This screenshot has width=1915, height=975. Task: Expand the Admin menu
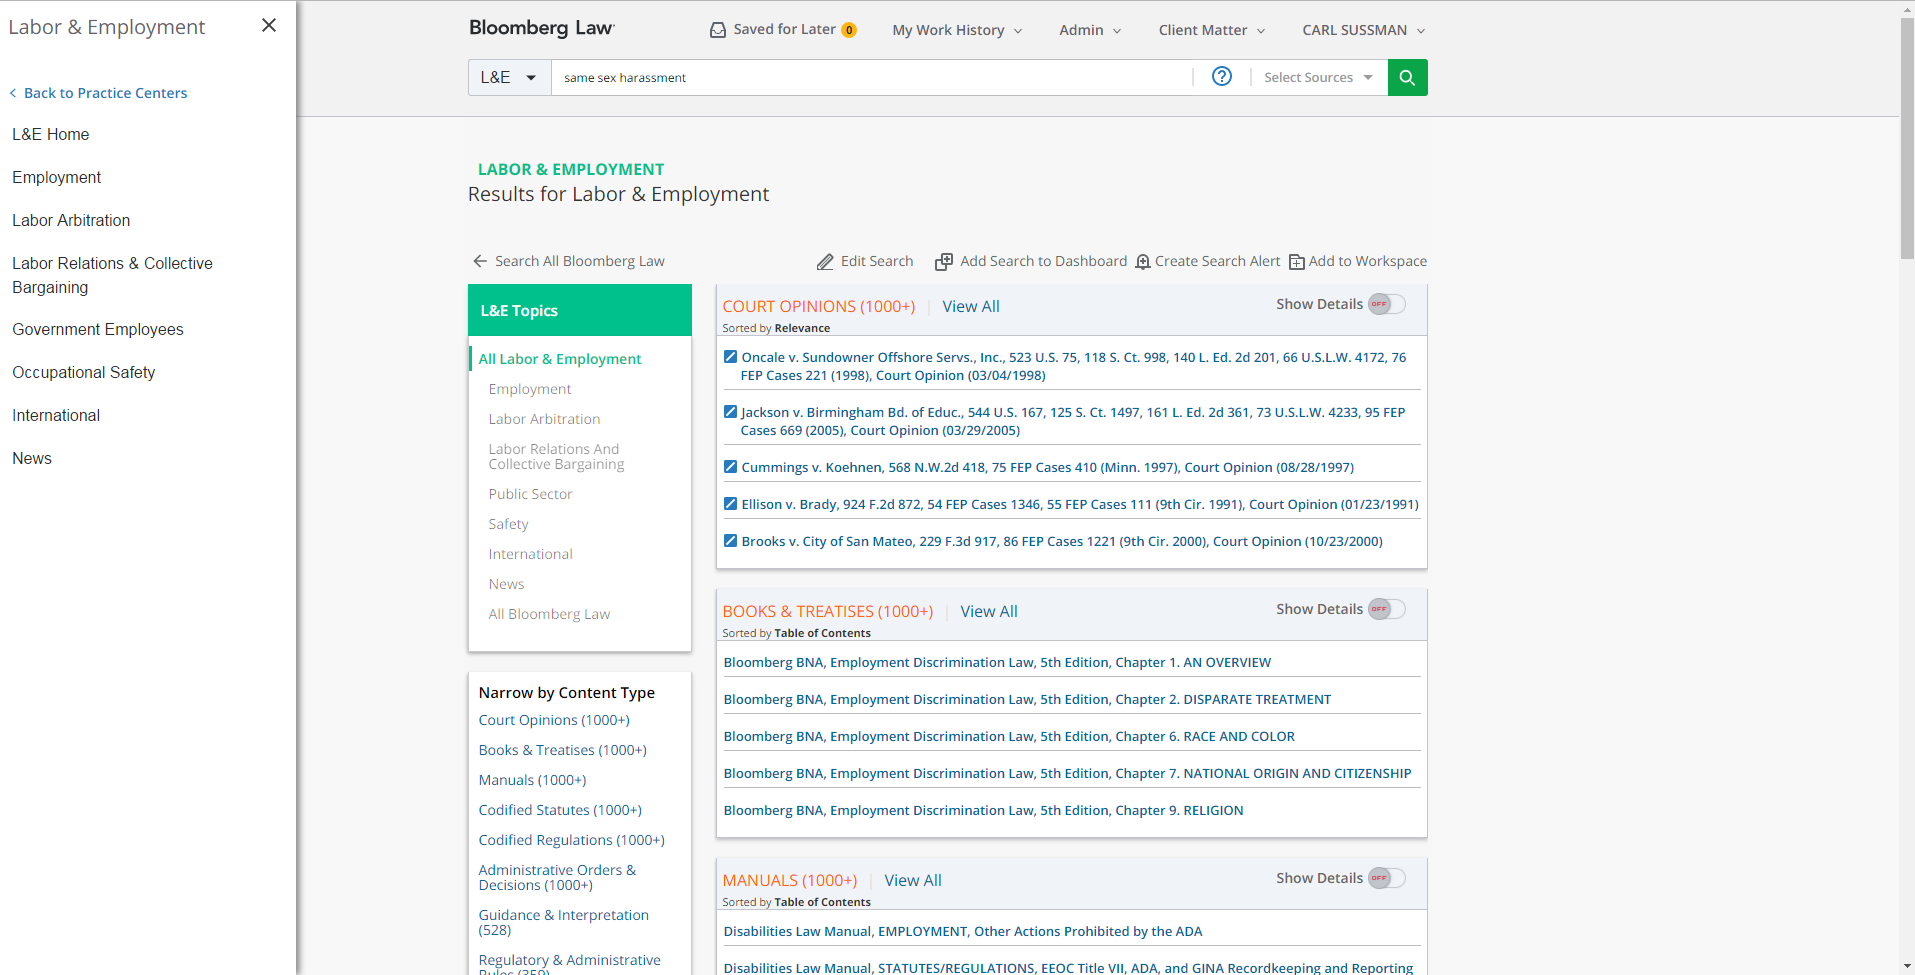coord(1090,30)
